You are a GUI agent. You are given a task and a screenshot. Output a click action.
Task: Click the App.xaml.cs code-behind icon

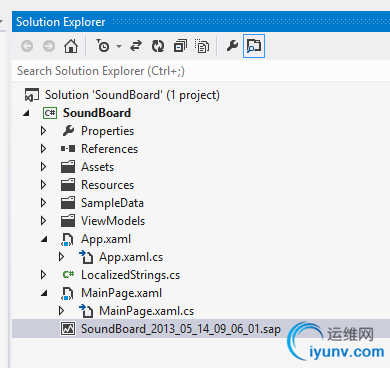click(x=86, y=257)
